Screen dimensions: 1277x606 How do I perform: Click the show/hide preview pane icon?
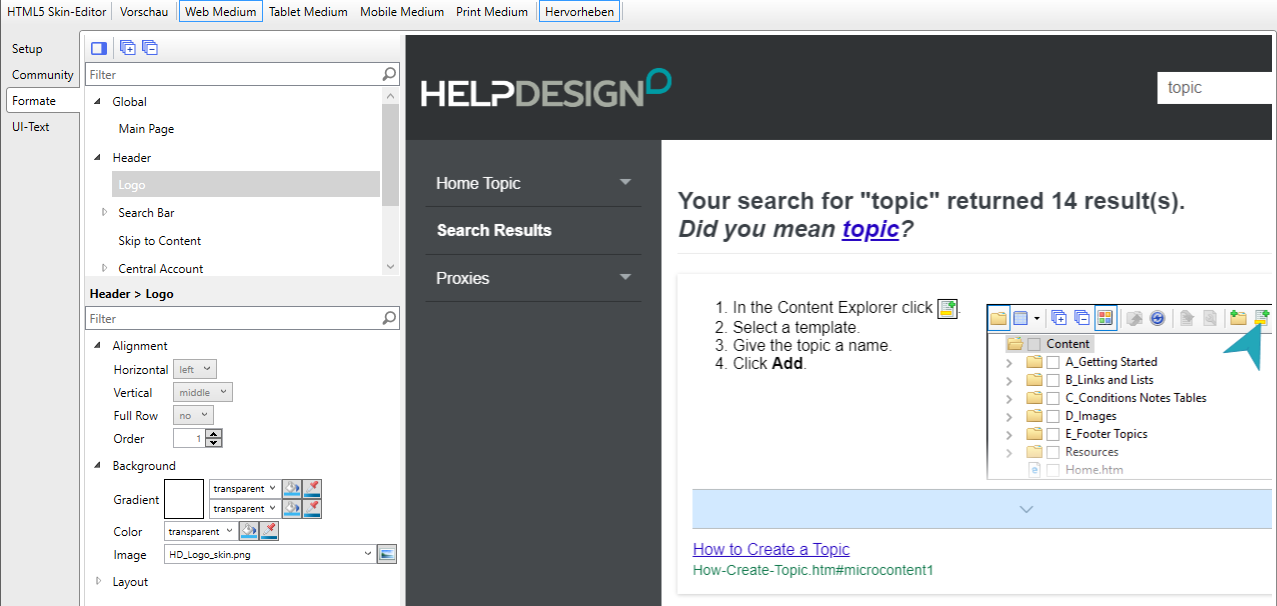(98, 48)
